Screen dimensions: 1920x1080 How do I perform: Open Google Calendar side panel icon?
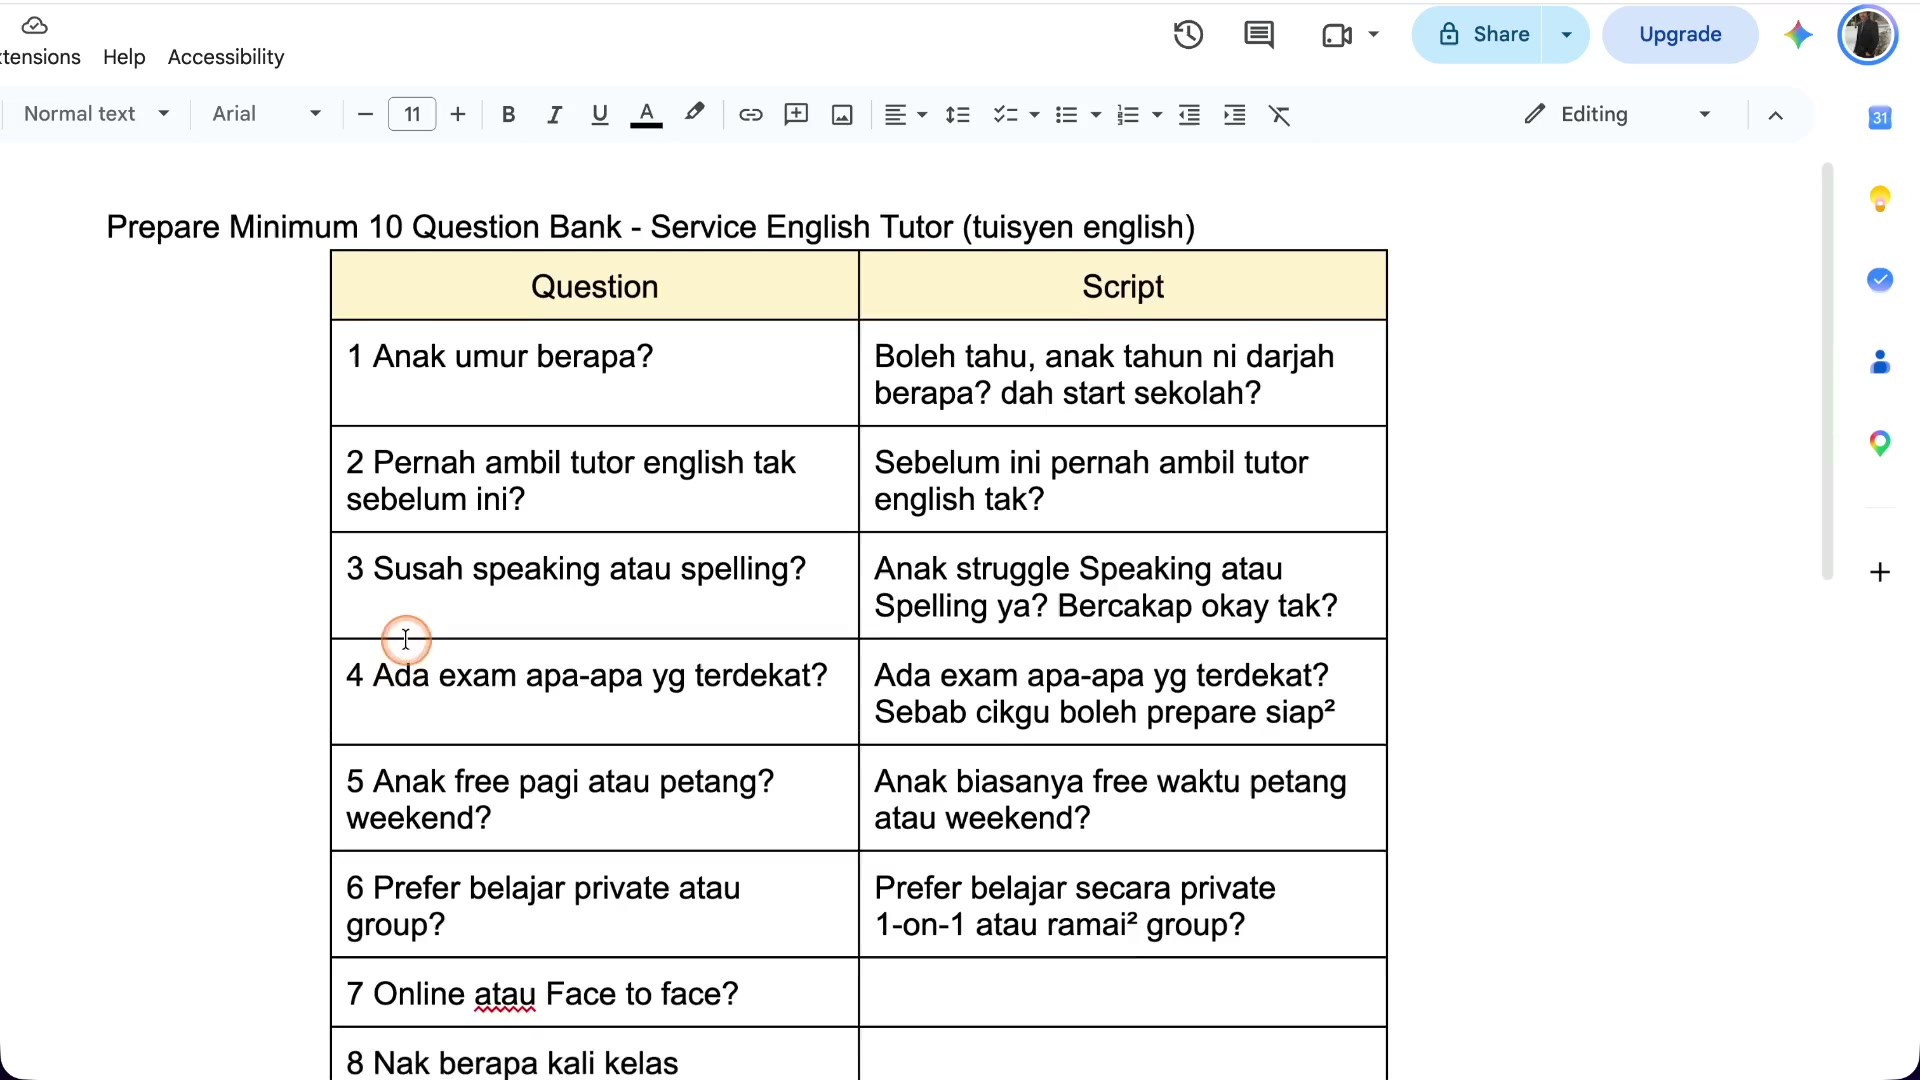tap(1880, 118)
